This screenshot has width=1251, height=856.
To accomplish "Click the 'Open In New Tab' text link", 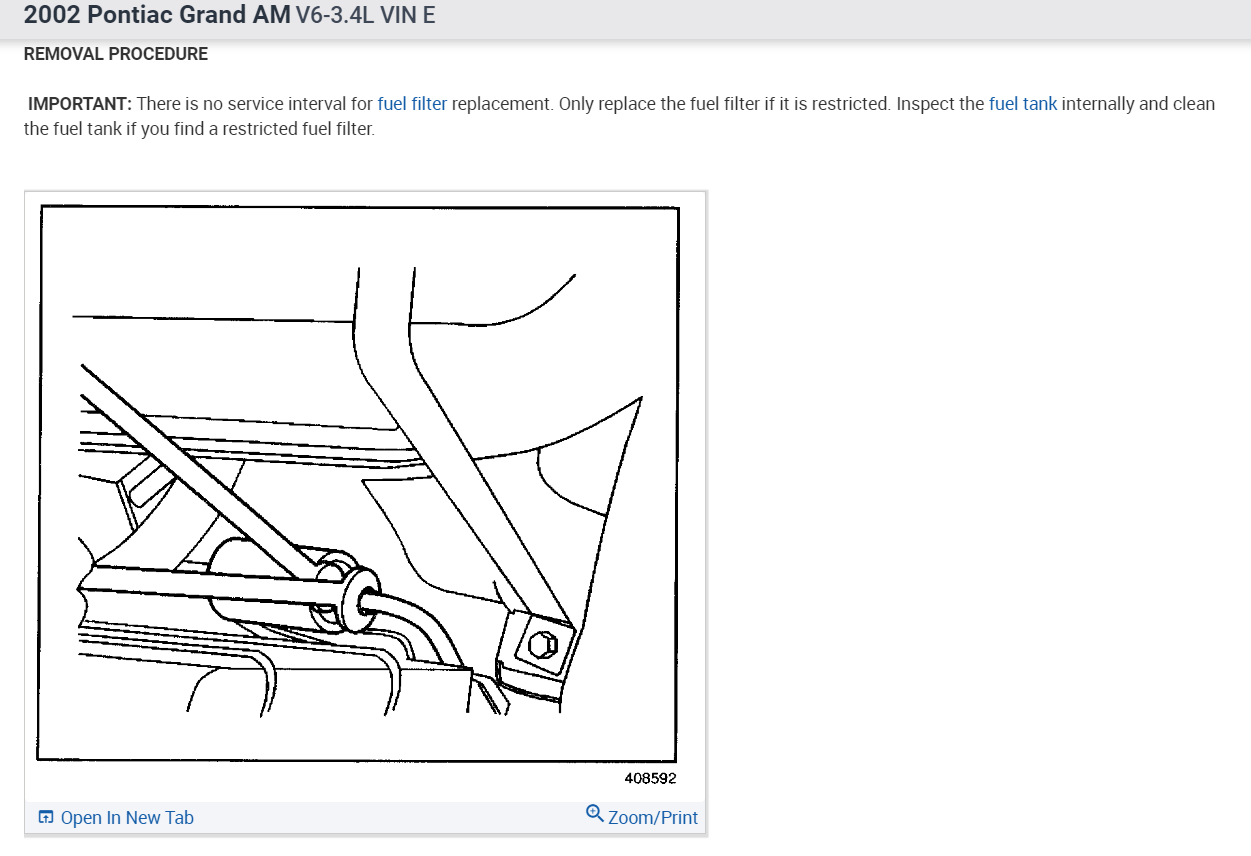I will click(127, 817).
